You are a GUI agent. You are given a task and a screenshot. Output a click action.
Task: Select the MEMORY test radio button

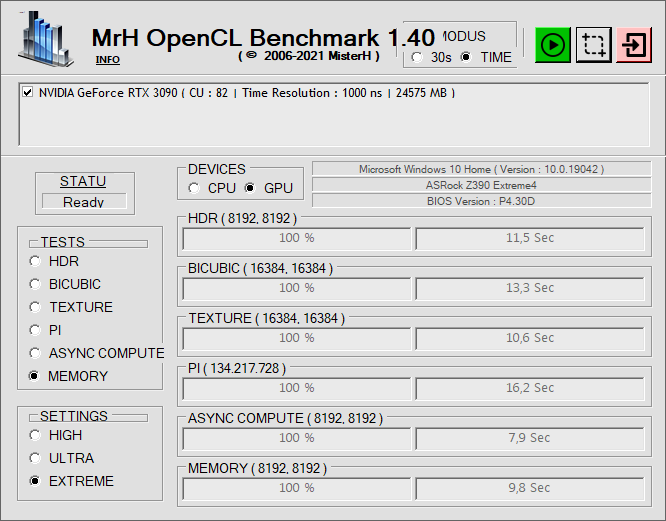pos(34,376)
